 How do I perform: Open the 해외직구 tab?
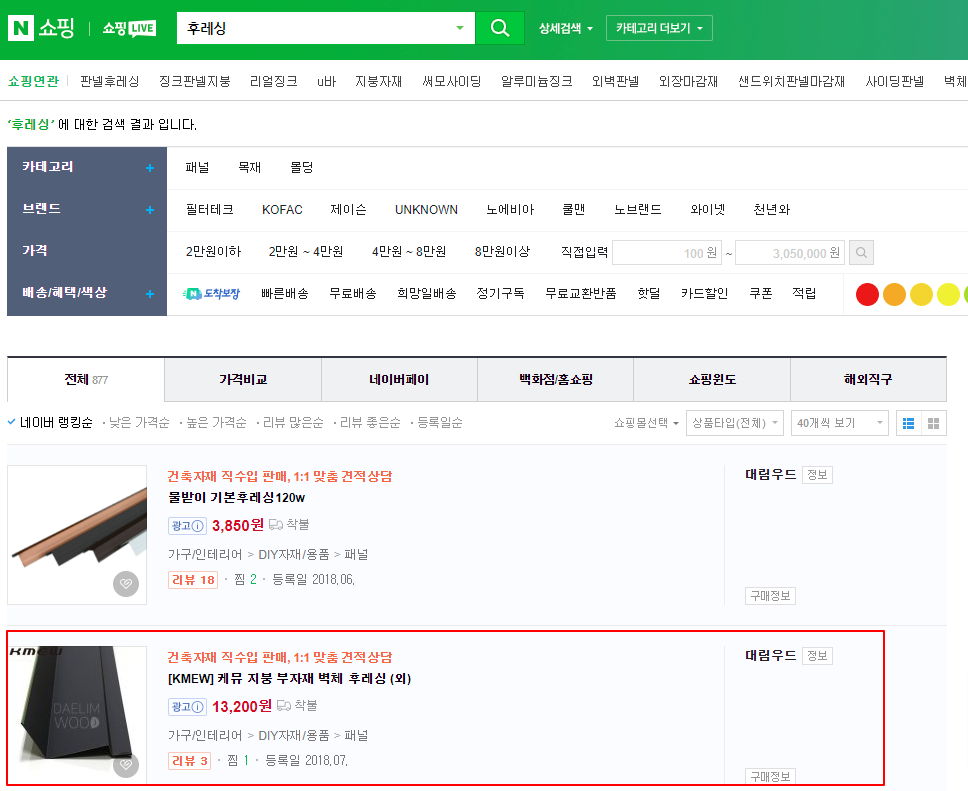click(868, 378)
